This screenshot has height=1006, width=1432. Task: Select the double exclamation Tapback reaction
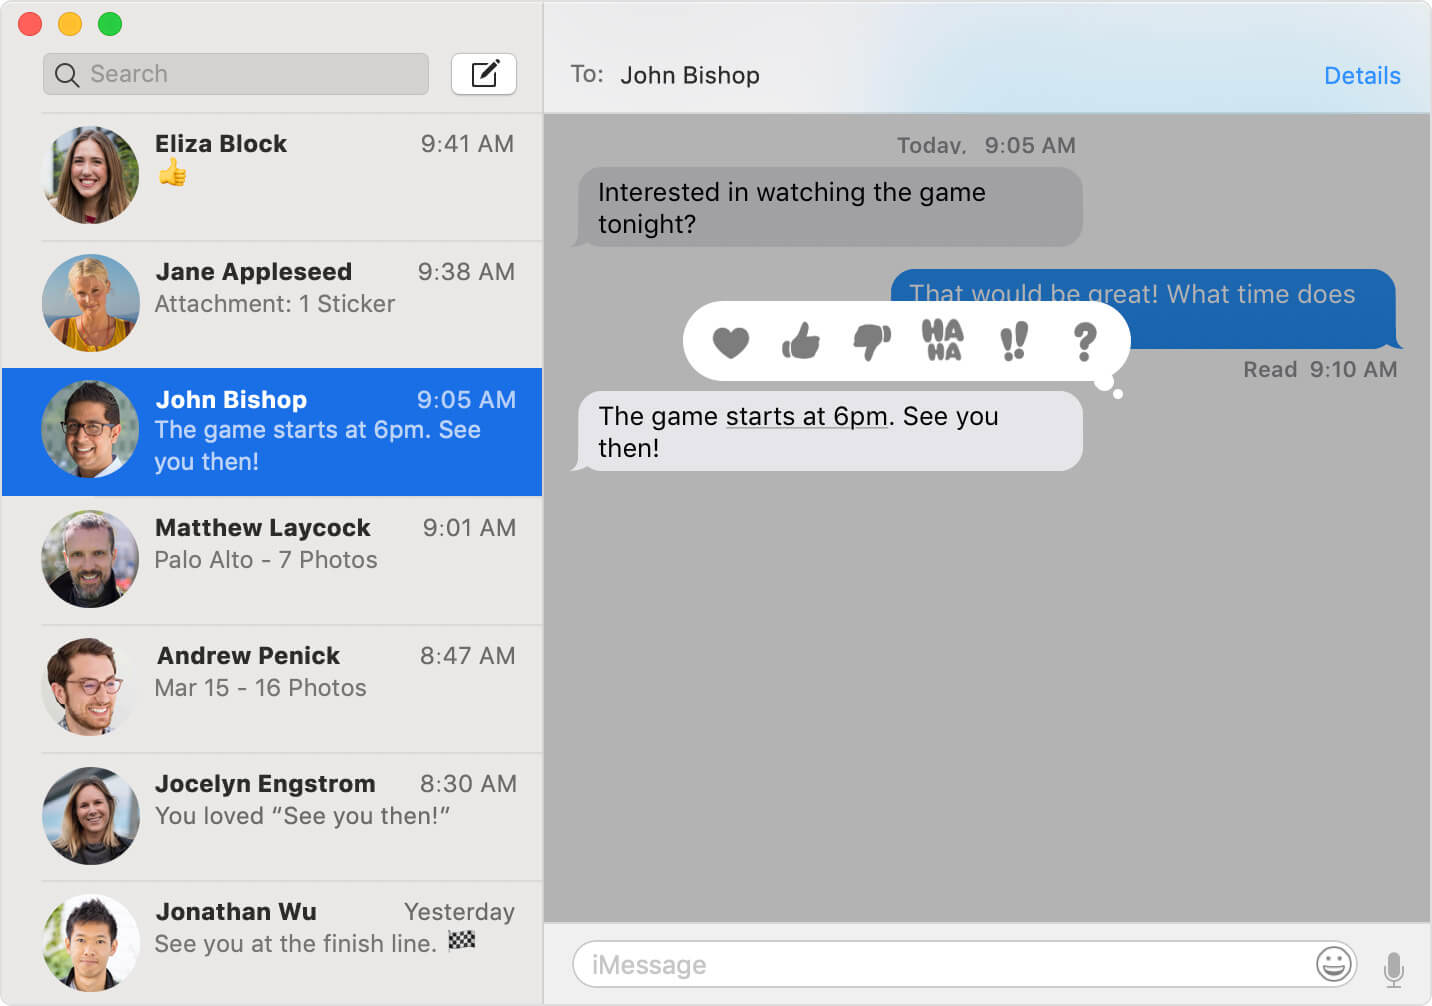(1013, 342)
